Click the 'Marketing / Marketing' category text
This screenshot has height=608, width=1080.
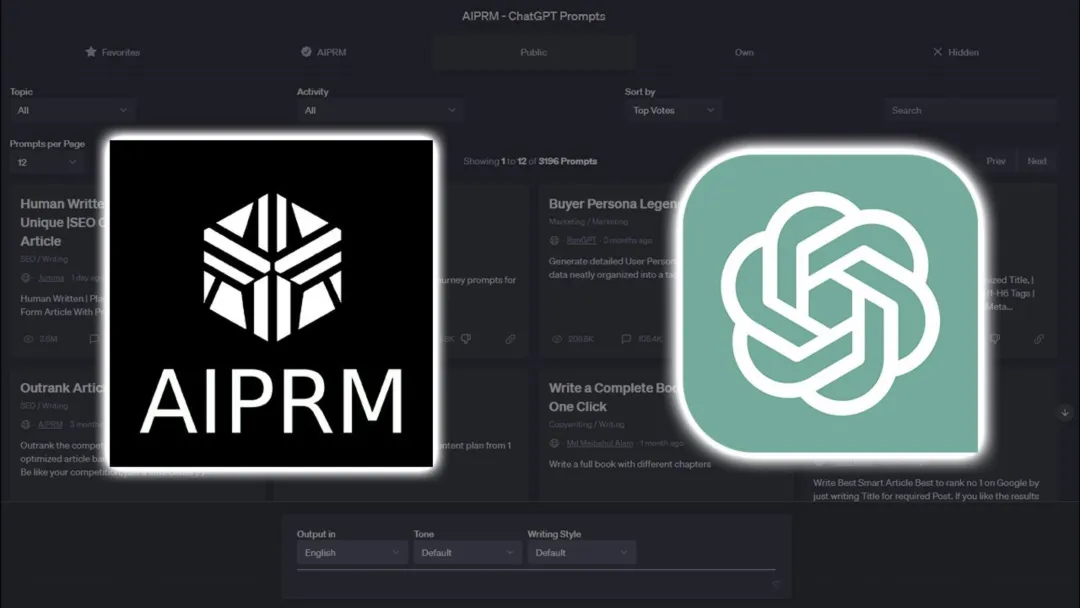pos(588,222)
